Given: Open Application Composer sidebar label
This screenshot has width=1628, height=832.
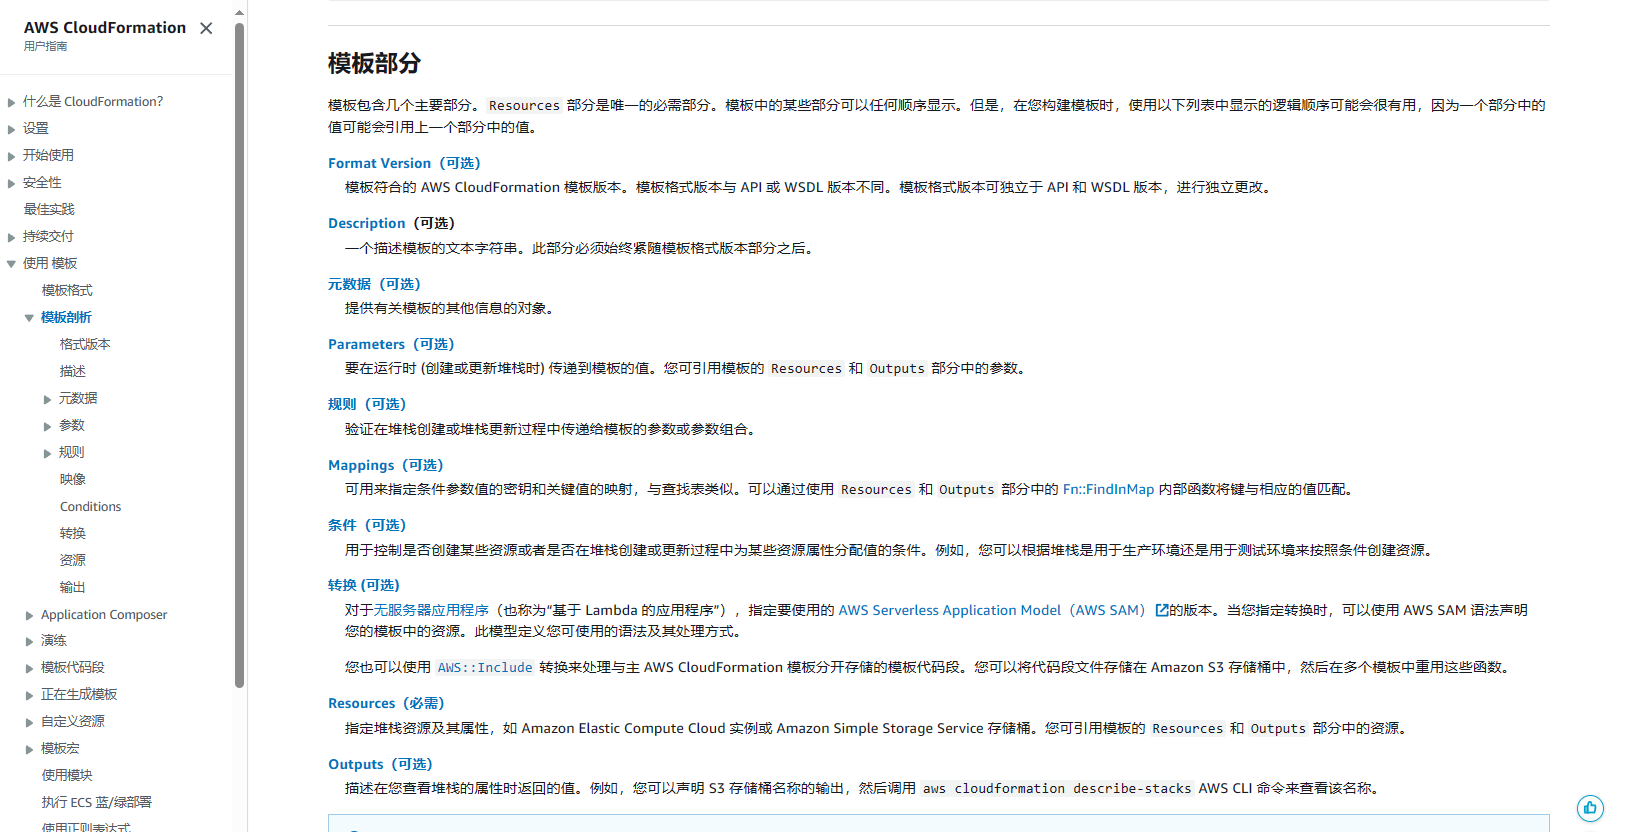Looking at the screenshot, I should click(x=104, y=614).
